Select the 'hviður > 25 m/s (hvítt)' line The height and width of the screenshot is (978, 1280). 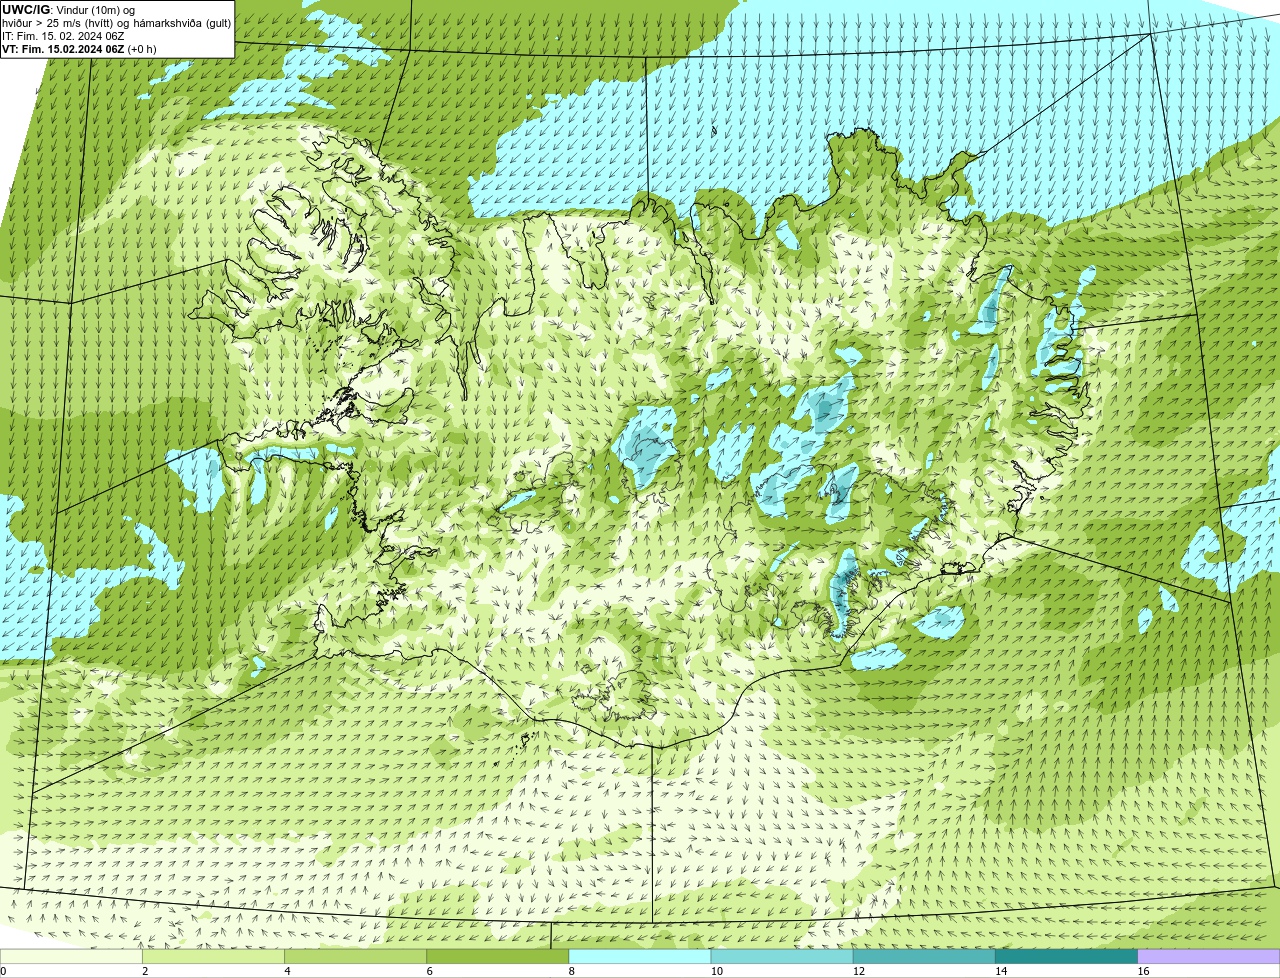[x=116, y=23]
